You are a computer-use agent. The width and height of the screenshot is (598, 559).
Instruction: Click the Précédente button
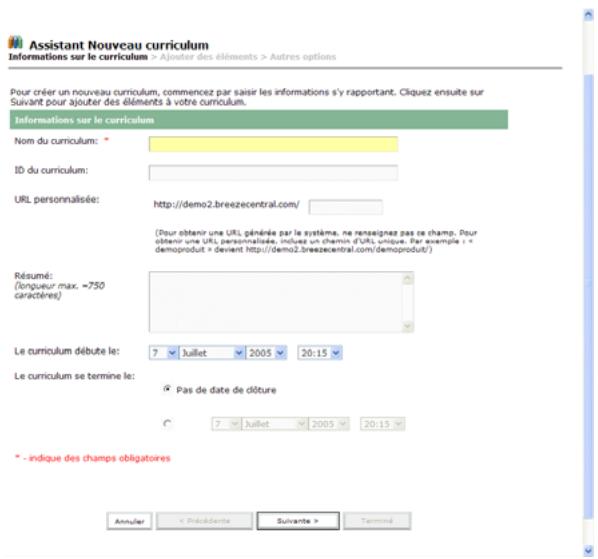[x=204, y=521]
